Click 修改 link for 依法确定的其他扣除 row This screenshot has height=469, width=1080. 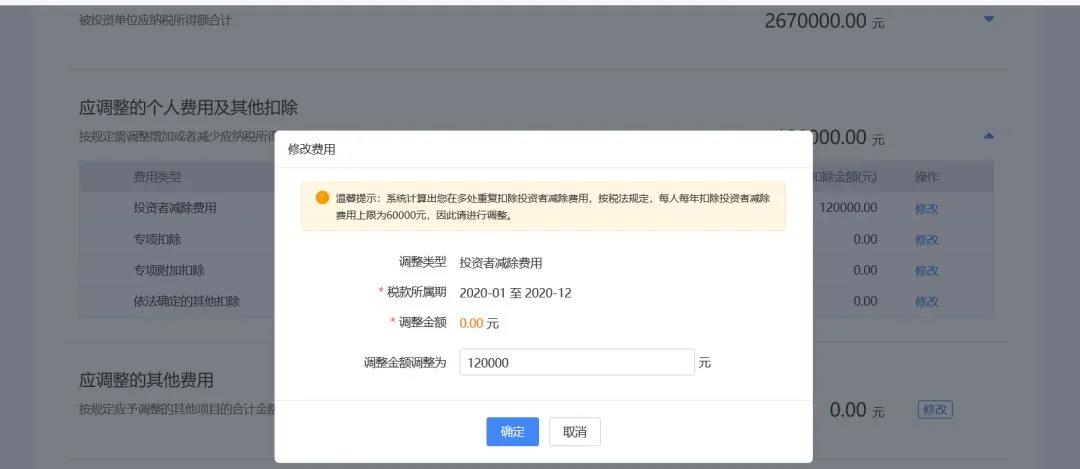pos(926,302)
